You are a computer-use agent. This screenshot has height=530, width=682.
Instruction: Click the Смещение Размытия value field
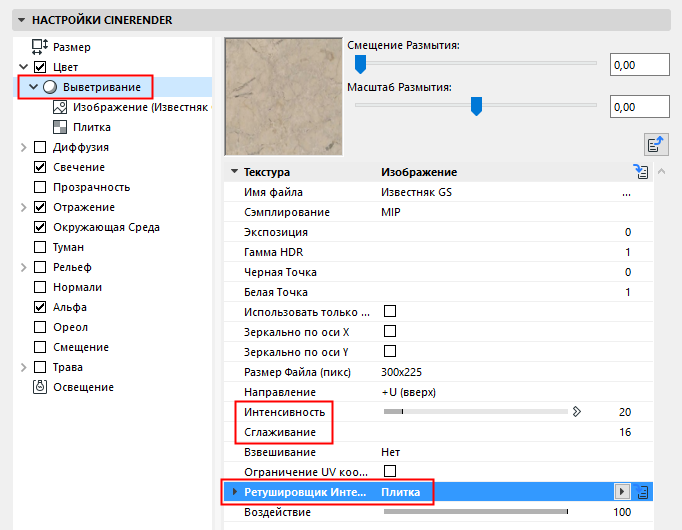coord(638,66)
